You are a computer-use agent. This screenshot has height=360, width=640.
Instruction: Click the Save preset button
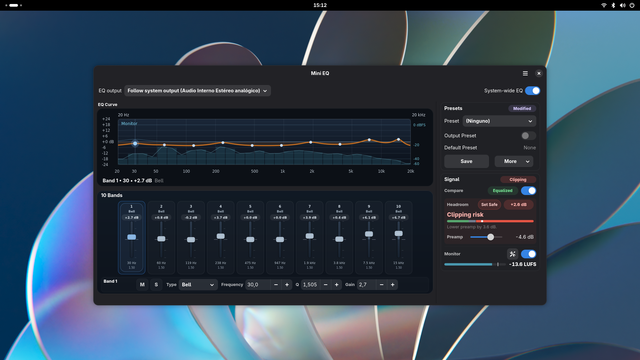[x=466, y=161]
